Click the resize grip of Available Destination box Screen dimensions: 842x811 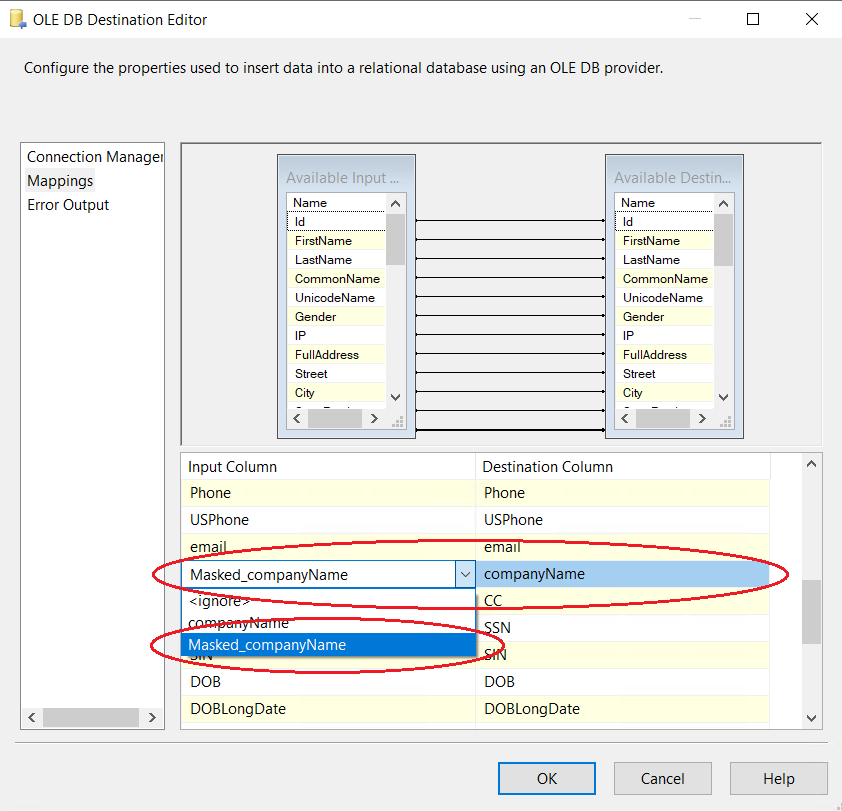(x=726, y=422)
